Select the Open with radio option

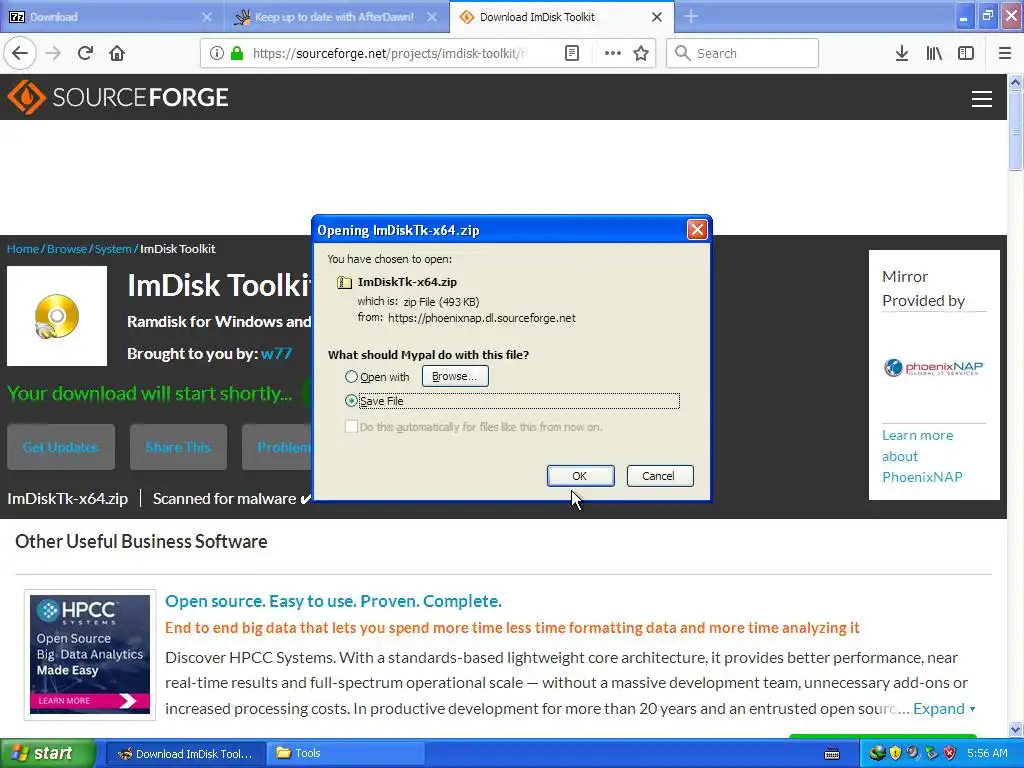tap(351, 377)
